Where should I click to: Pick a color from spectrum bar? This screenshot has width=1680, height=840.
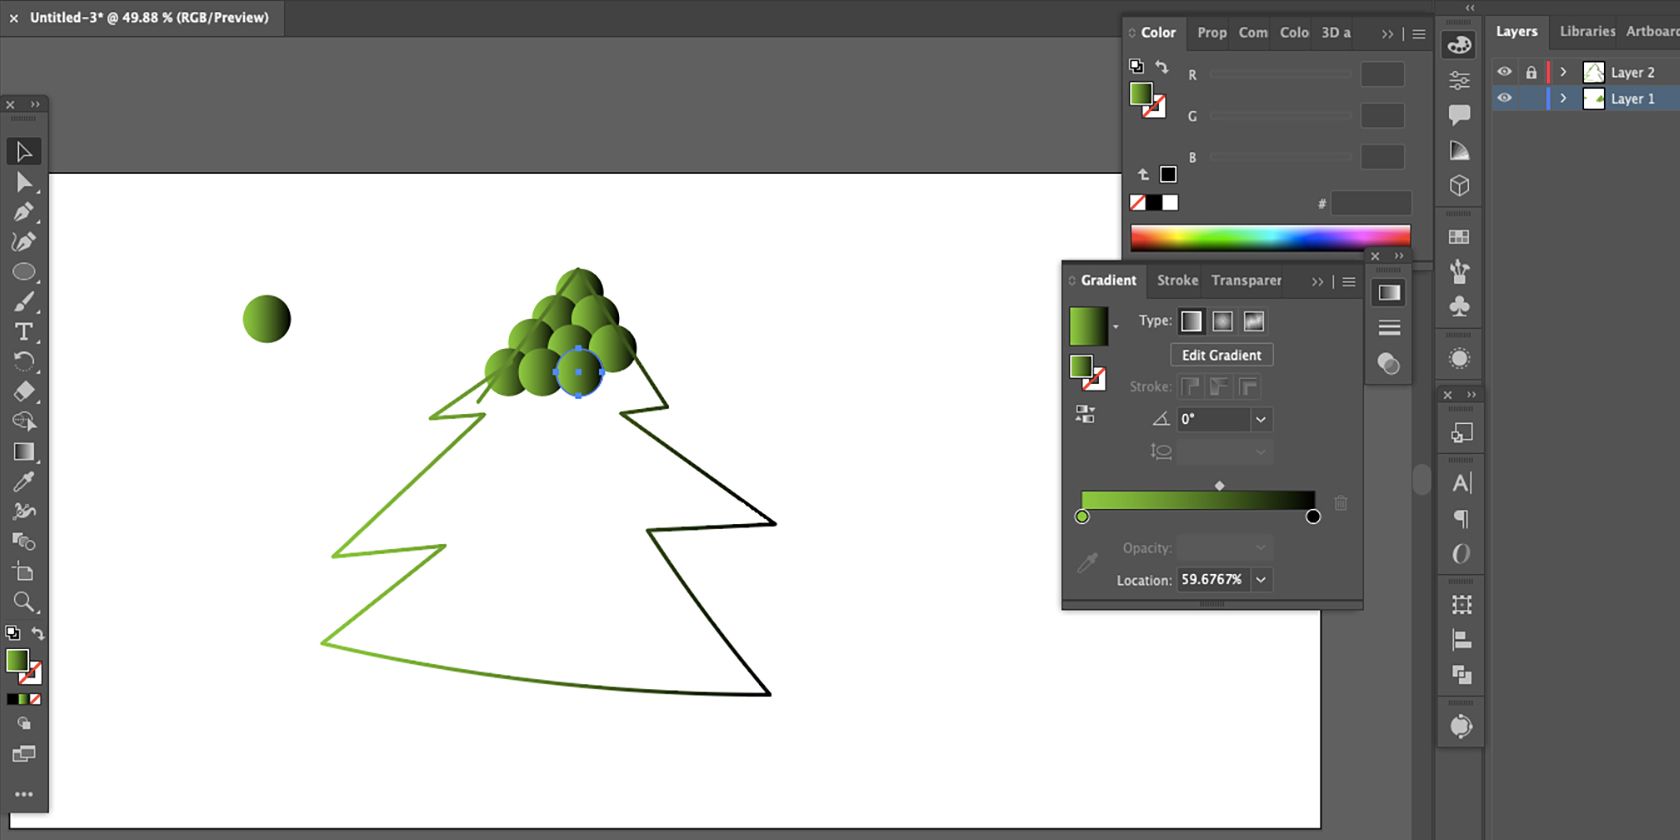pos(1270,236)
